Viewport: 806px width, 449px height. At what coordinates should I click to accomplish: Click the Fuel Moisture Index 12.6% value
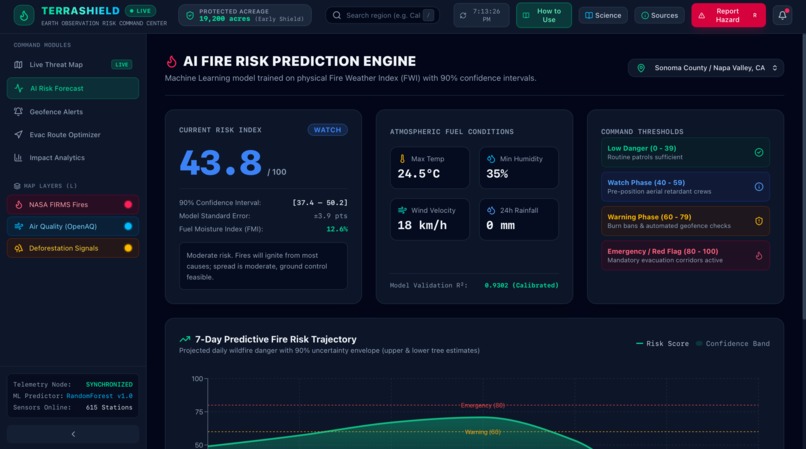click(x=337, y=229)
